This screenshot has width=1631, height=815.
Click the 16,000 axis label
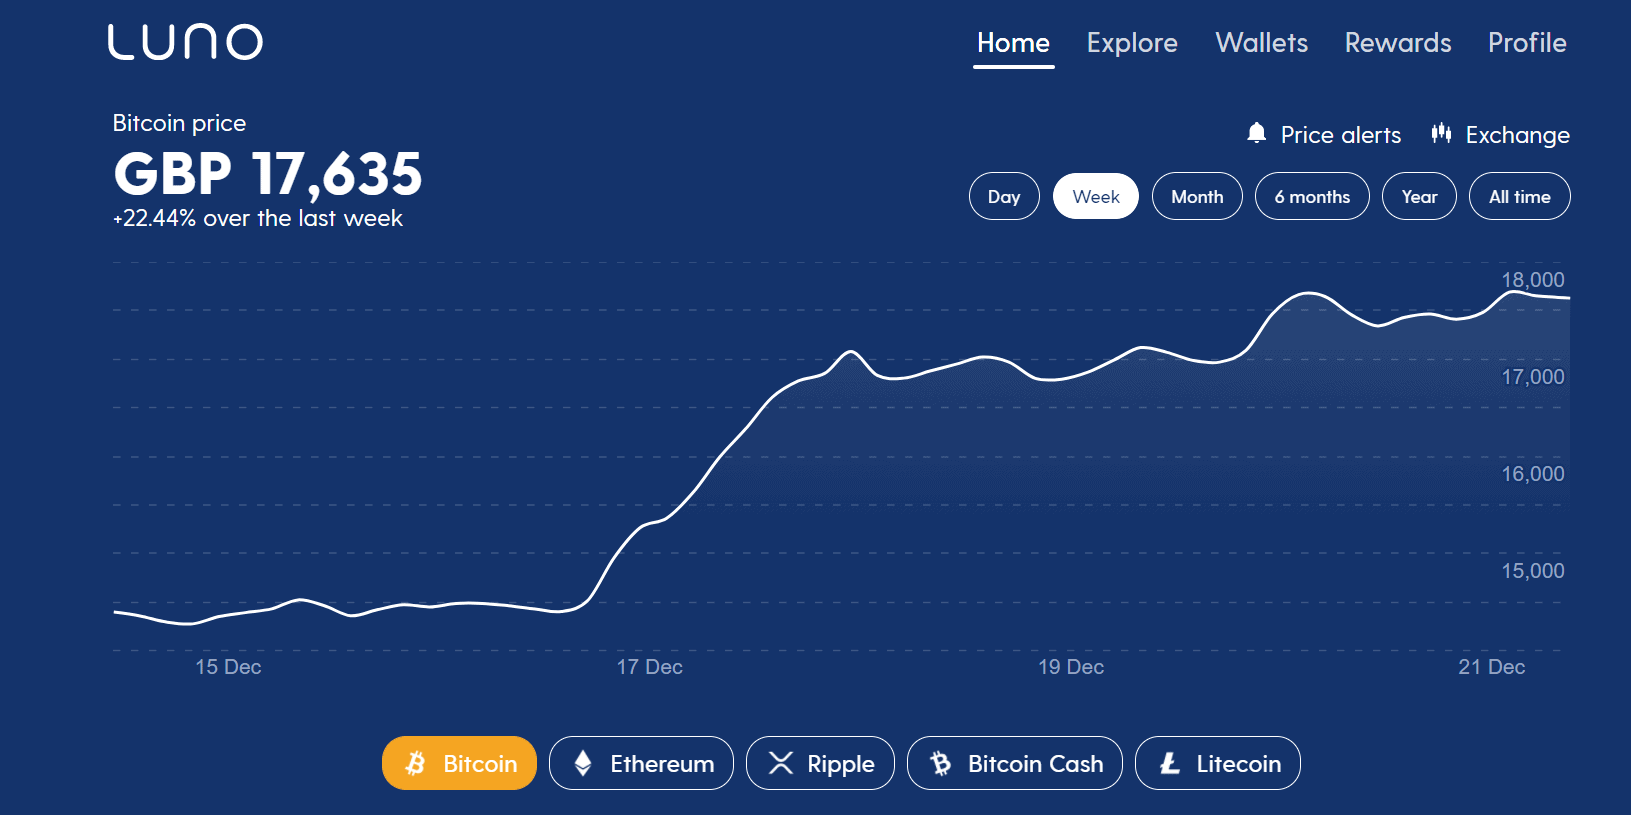tap(1533, 474)
